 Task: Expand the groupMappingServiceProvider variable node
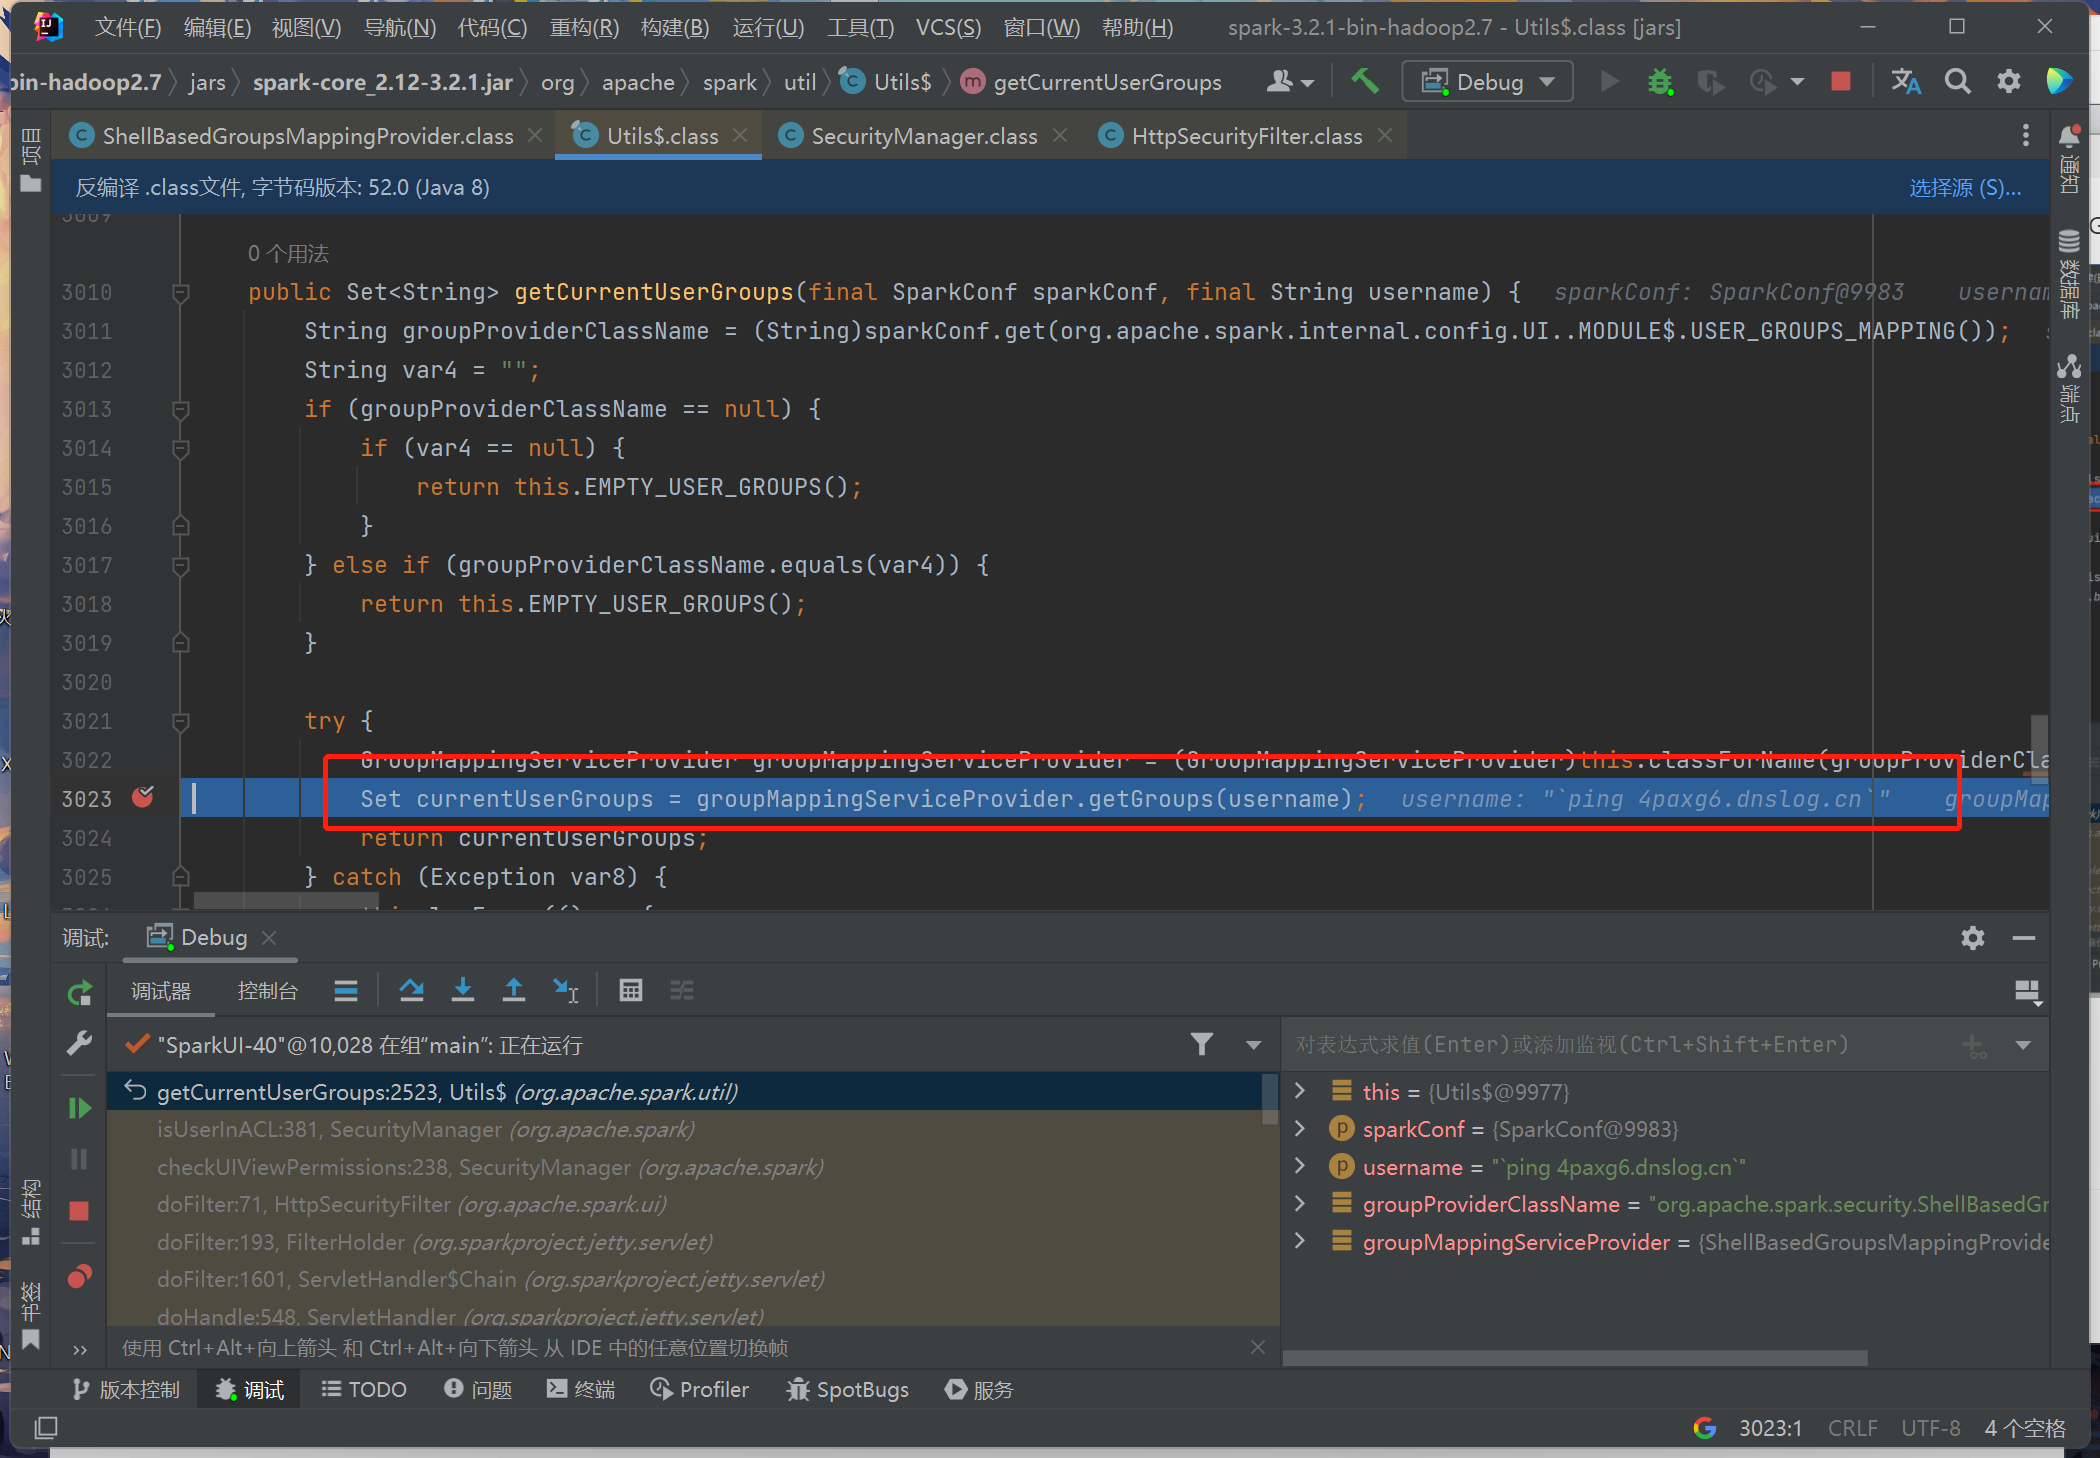(x=1299, y=1241)
